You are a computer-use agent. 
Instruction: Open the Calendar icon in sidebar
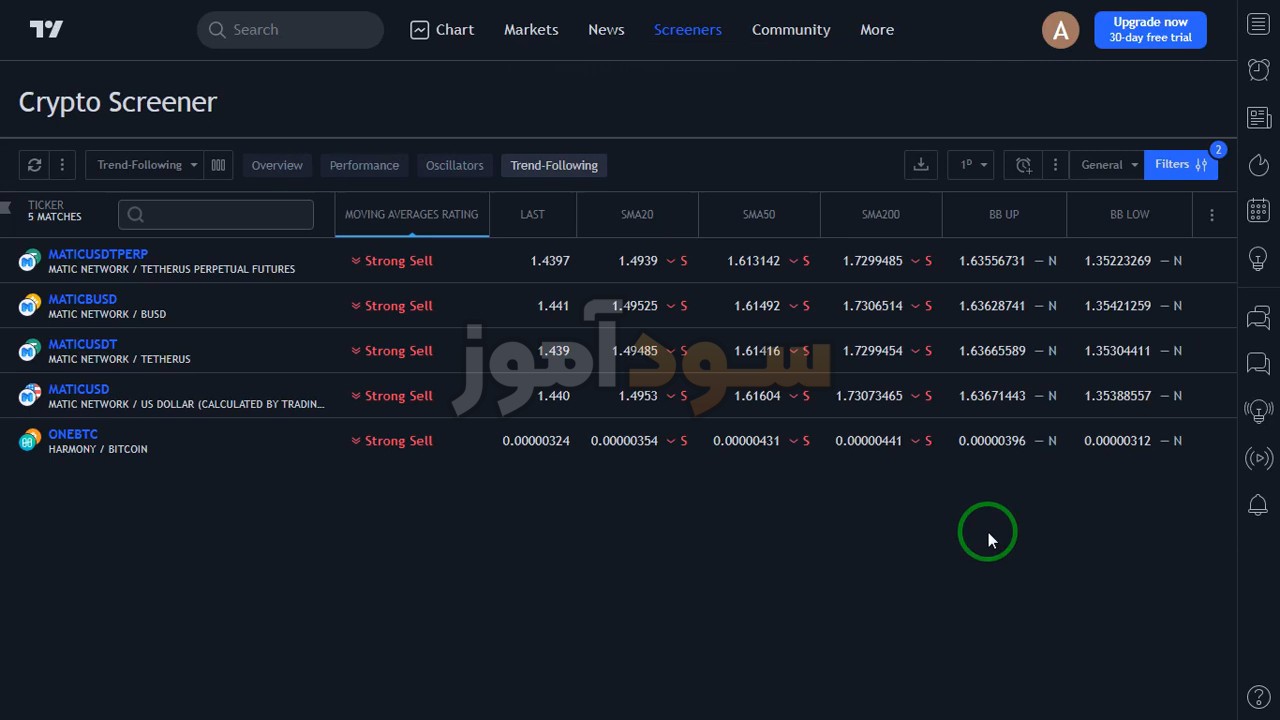[x=1258, y=210]
